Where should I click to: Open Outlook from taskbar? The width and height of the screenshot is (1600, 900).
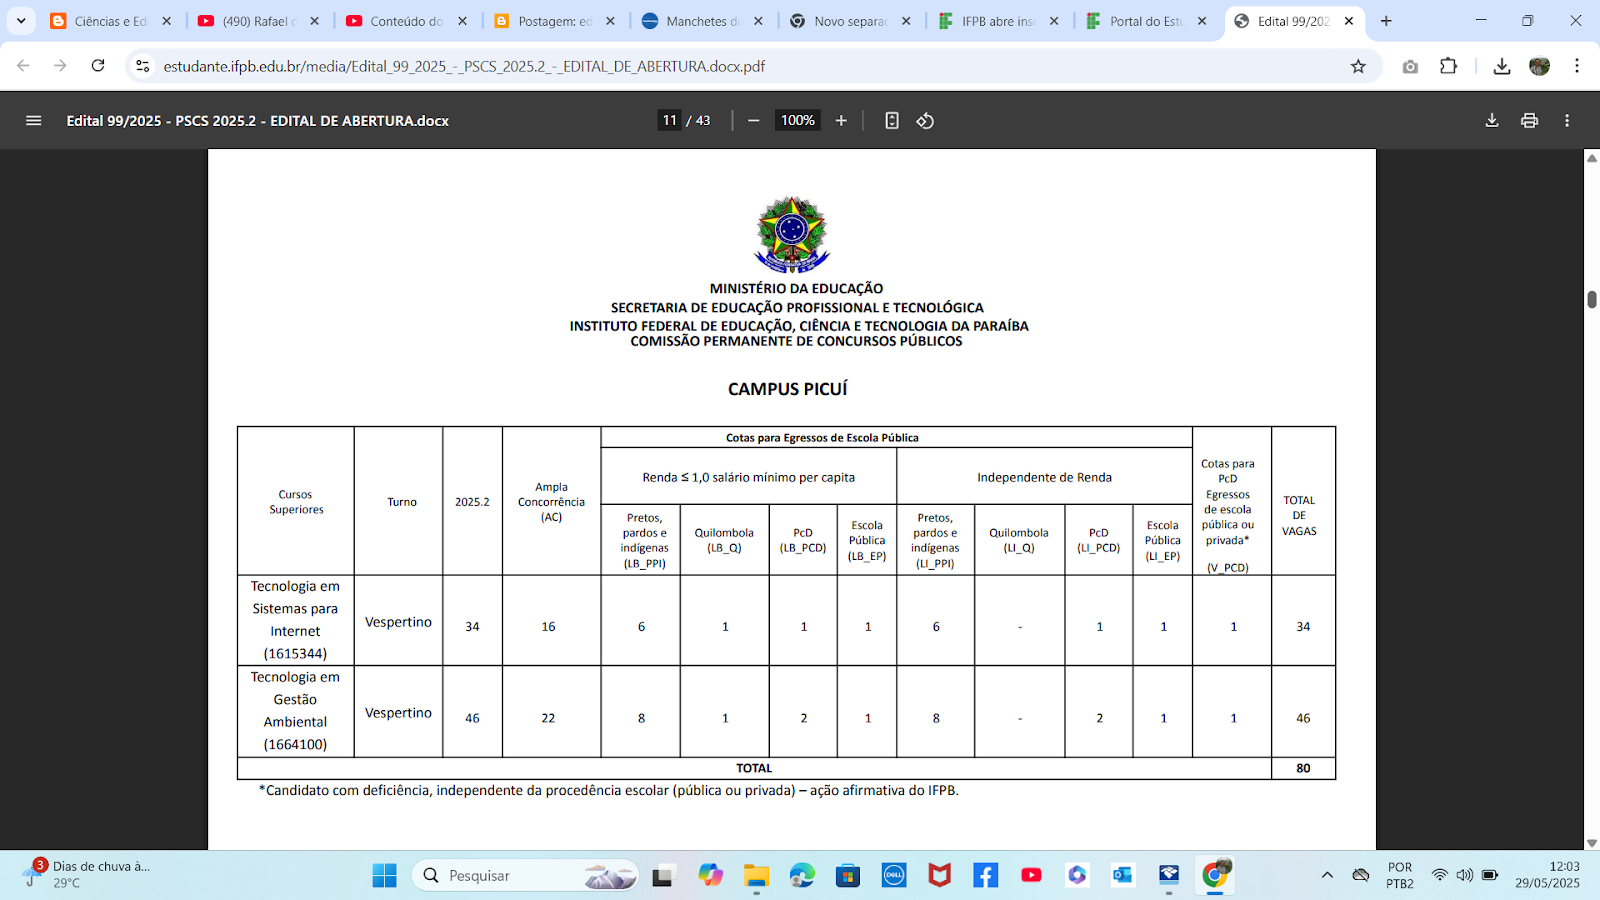1123,876
